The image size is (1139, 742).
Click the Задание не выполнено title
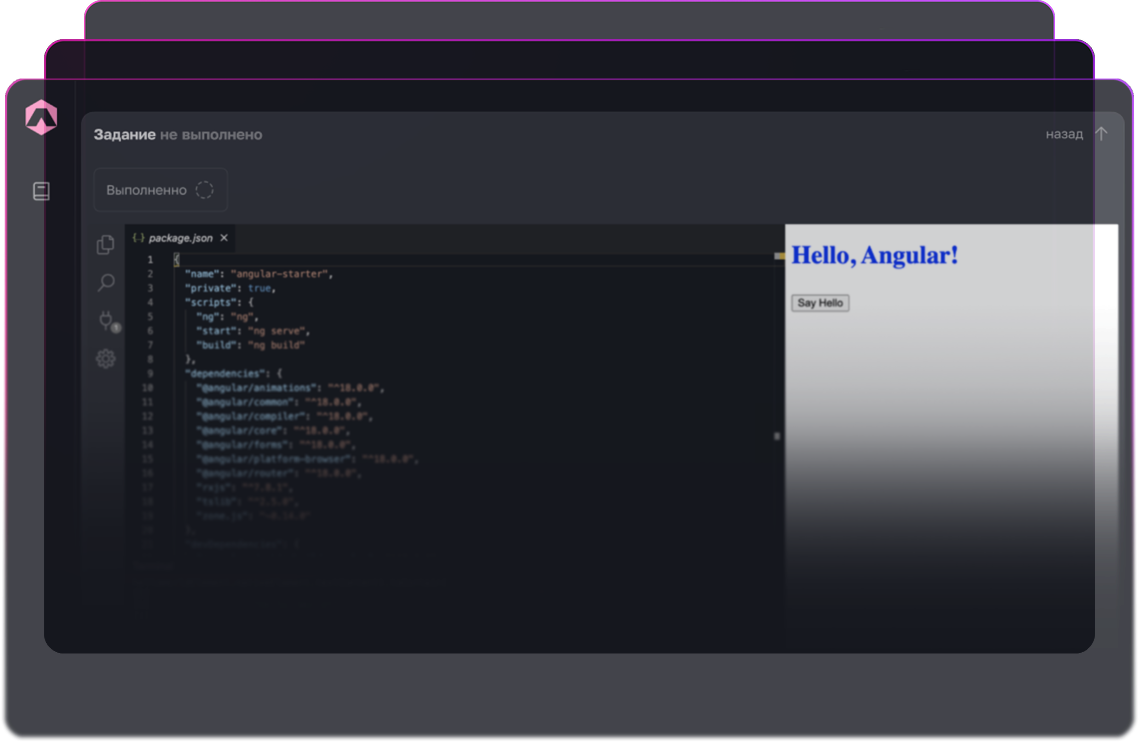pyautogui.click(x=178, y=134)
